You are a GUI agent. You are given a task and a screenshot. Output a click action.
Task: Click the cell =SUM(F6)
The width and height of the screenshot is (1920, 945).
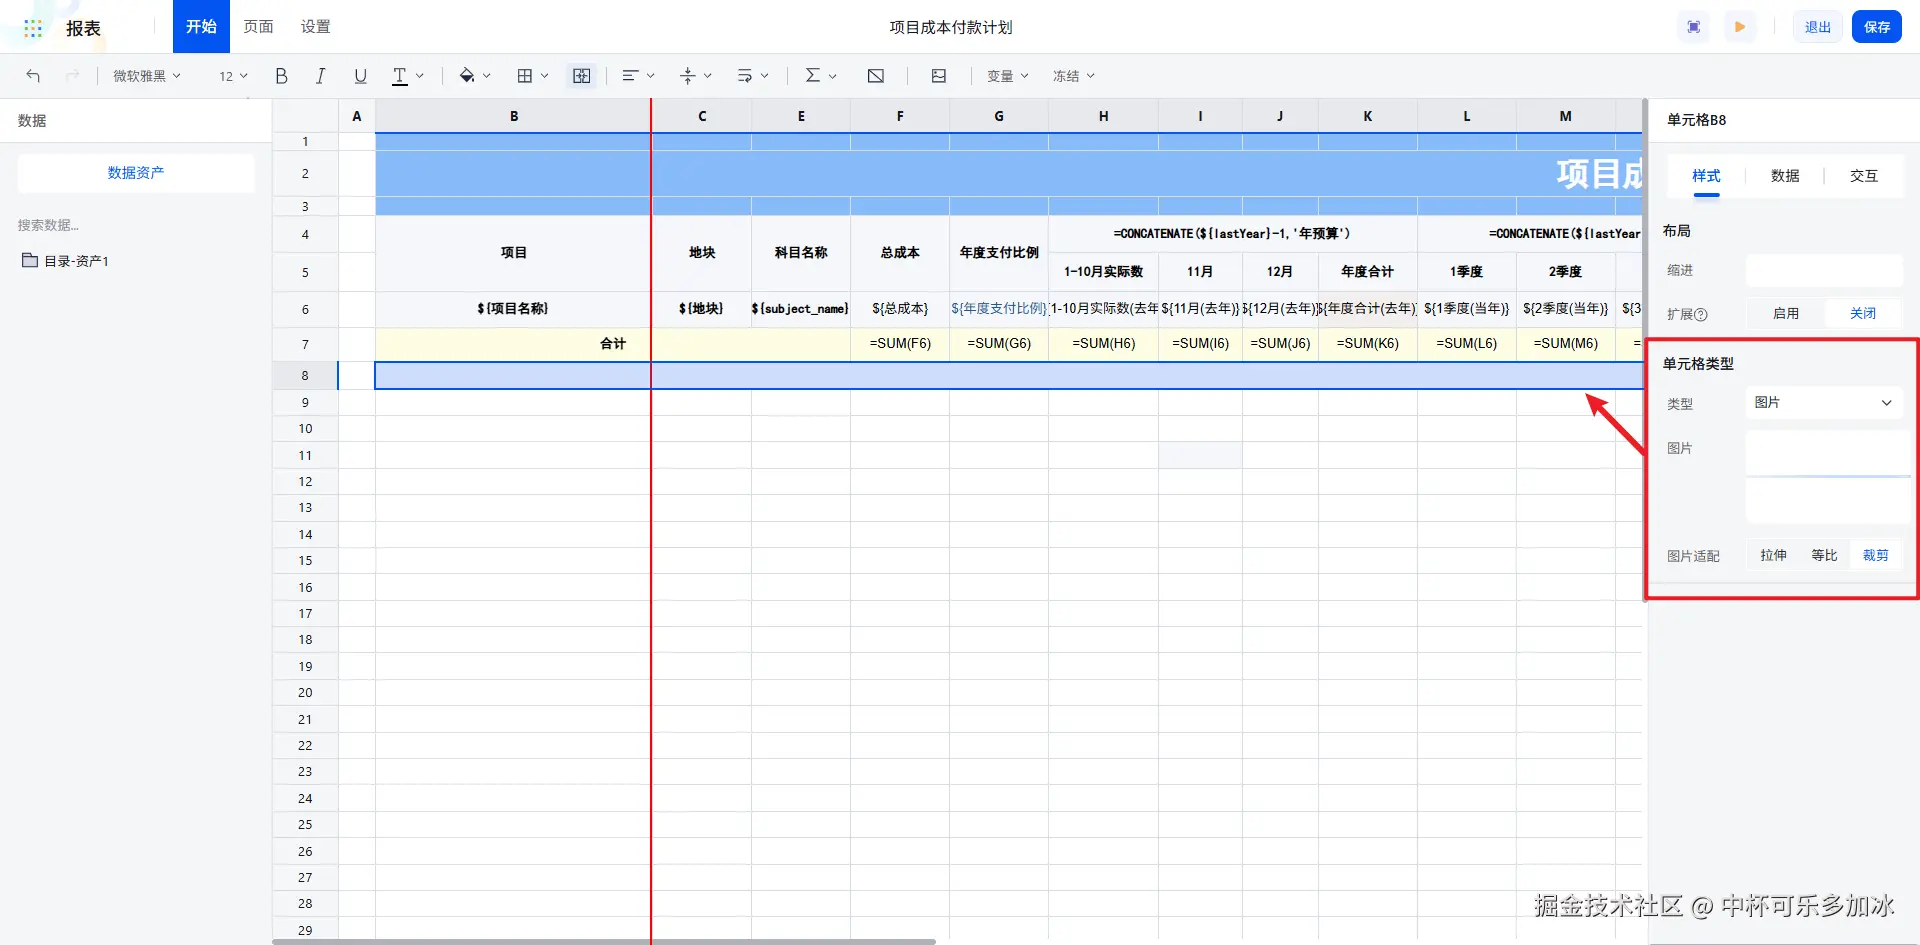(900, 343)
